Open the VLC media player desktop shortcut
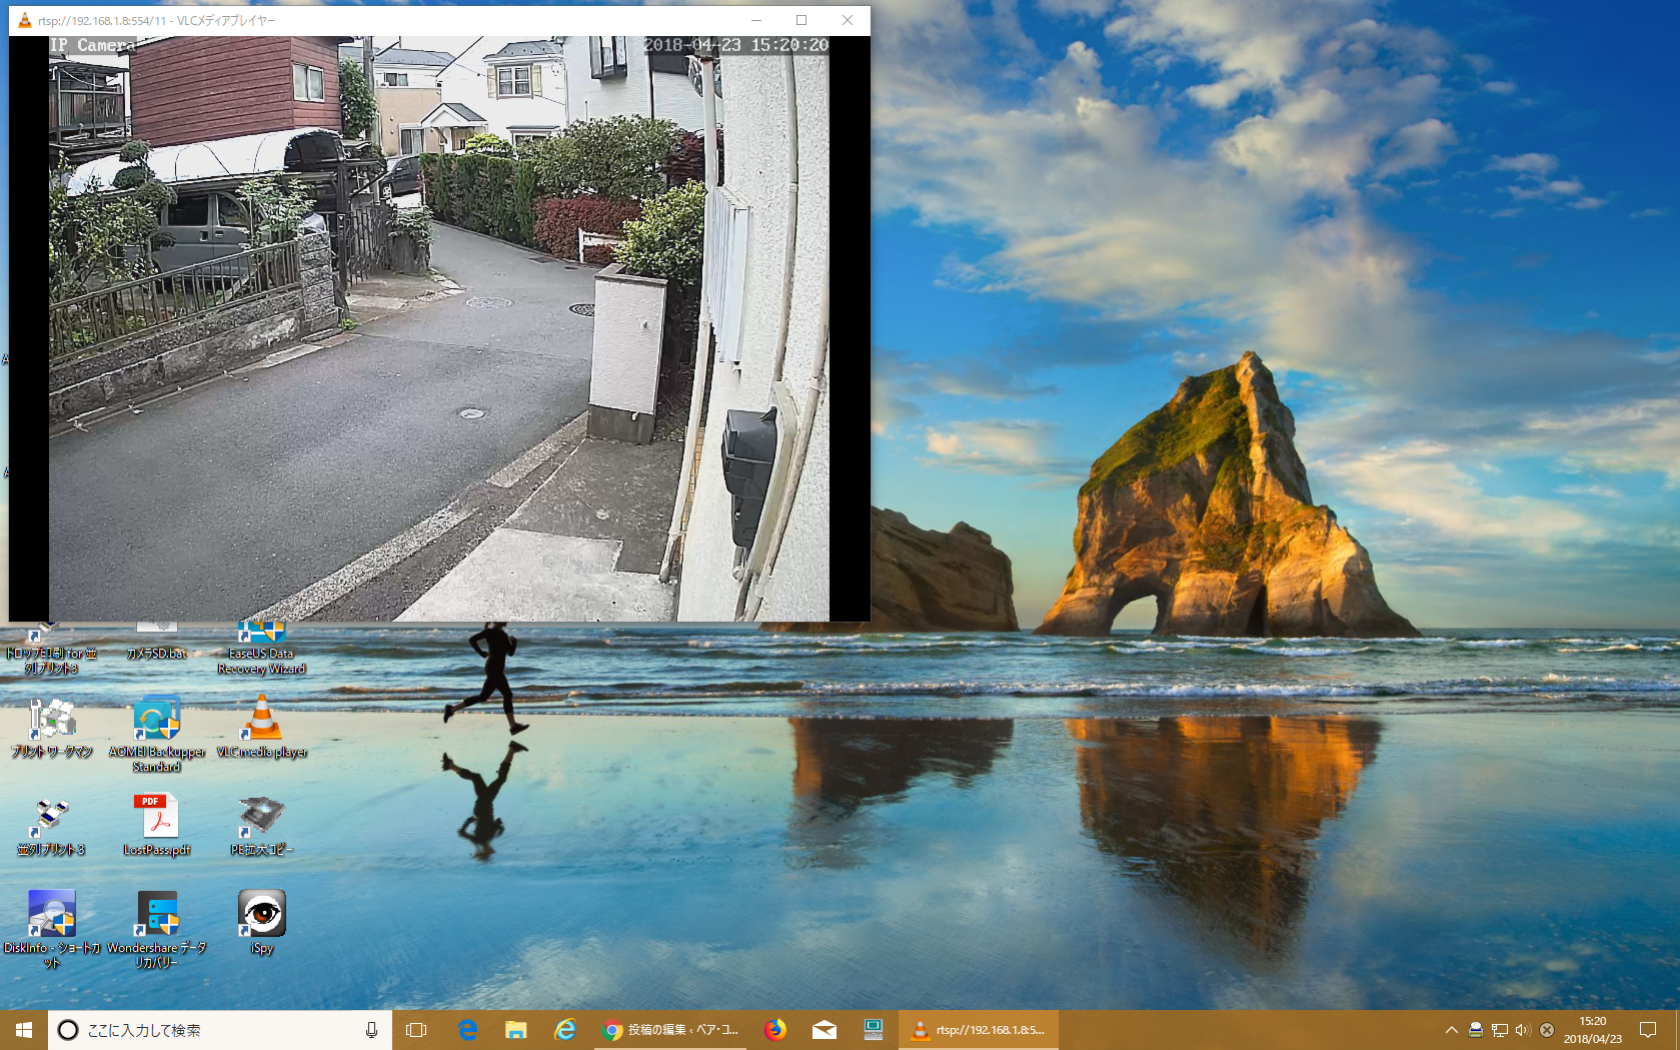 [262, 720]
